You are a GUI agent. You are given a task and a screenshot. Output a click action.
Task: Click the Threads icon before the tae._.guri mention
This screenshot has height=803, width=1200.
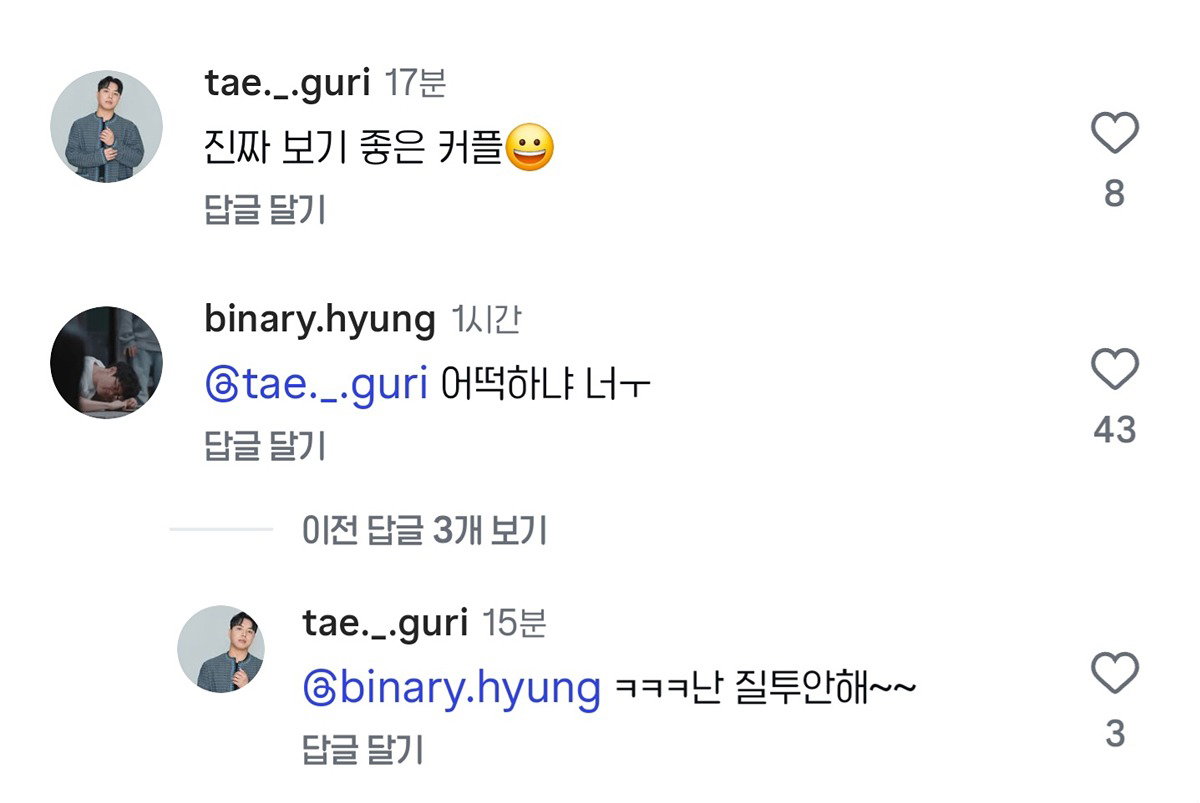(x=221, y=384)
